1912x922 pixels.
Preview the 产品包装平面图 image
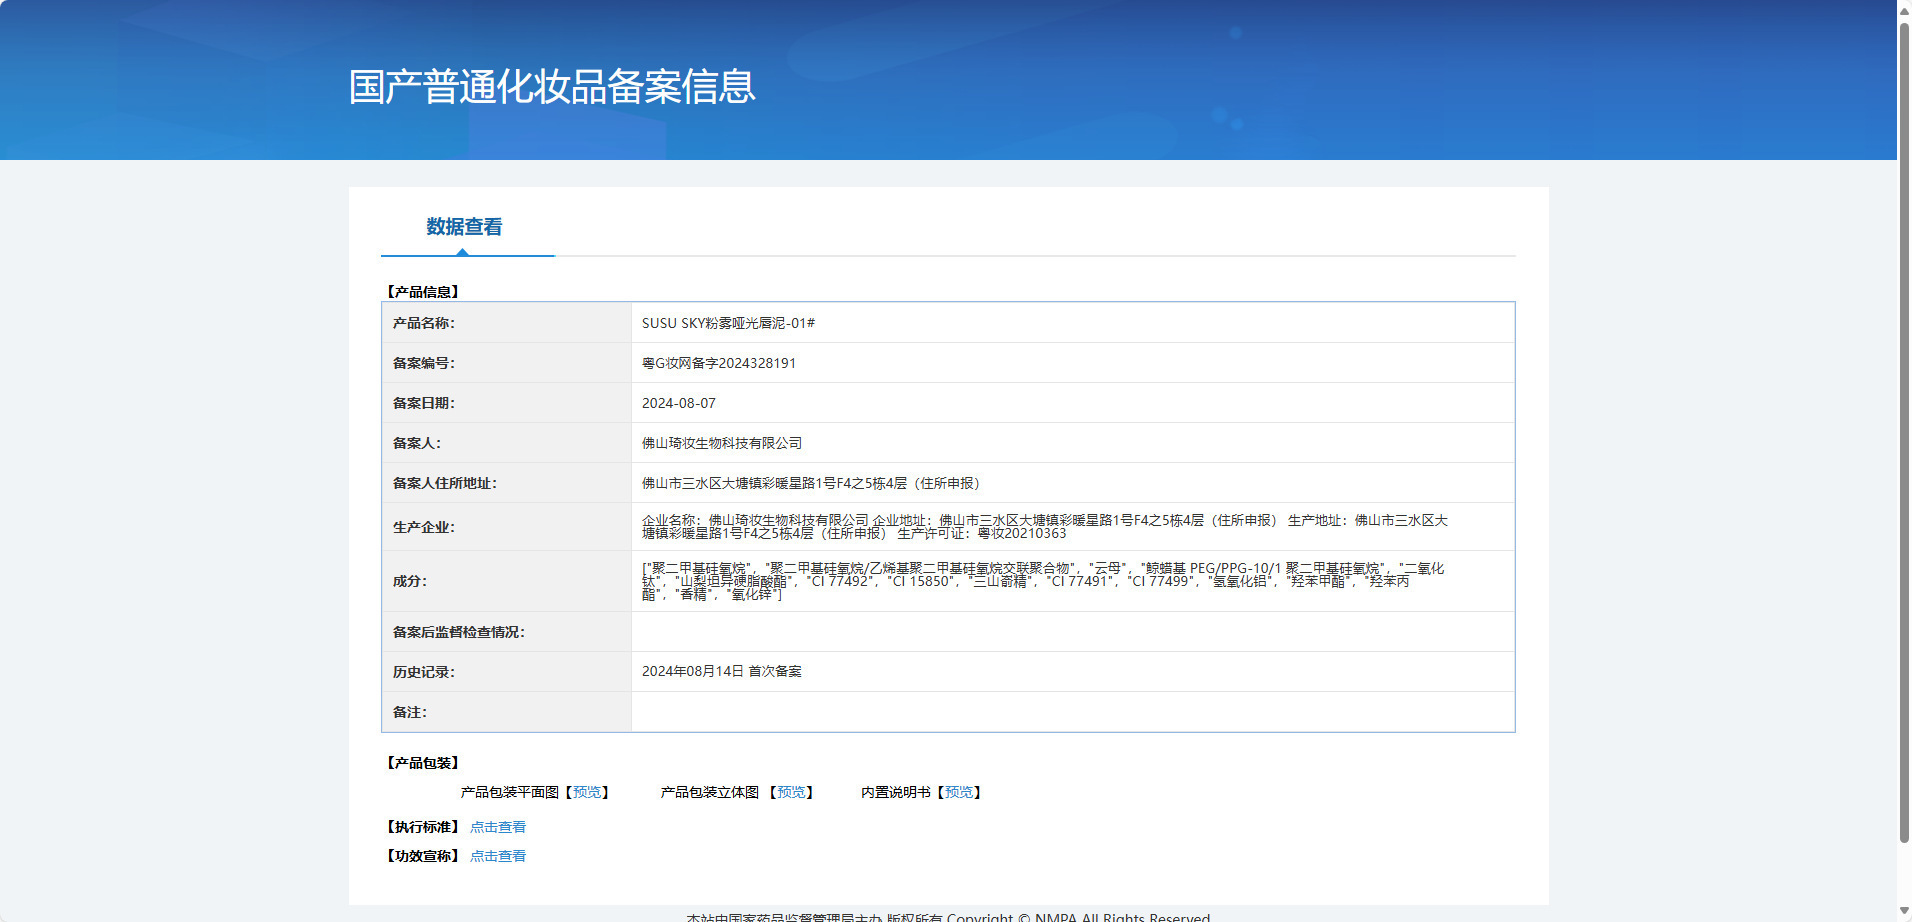[587, 792]
